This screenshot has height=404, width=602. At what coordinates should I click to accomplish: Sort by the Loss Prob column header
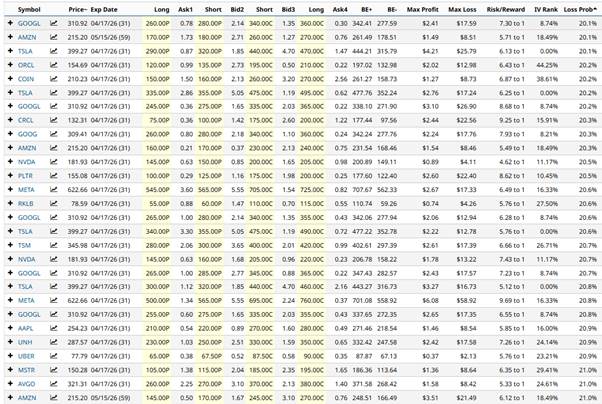pyautogui.click(x=580, y=10)
